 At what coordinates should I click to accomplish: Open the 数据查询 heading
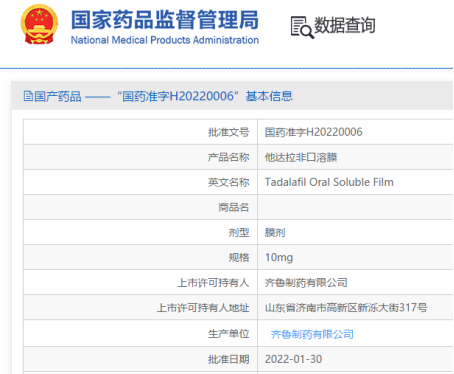click(x=344, y=25)
